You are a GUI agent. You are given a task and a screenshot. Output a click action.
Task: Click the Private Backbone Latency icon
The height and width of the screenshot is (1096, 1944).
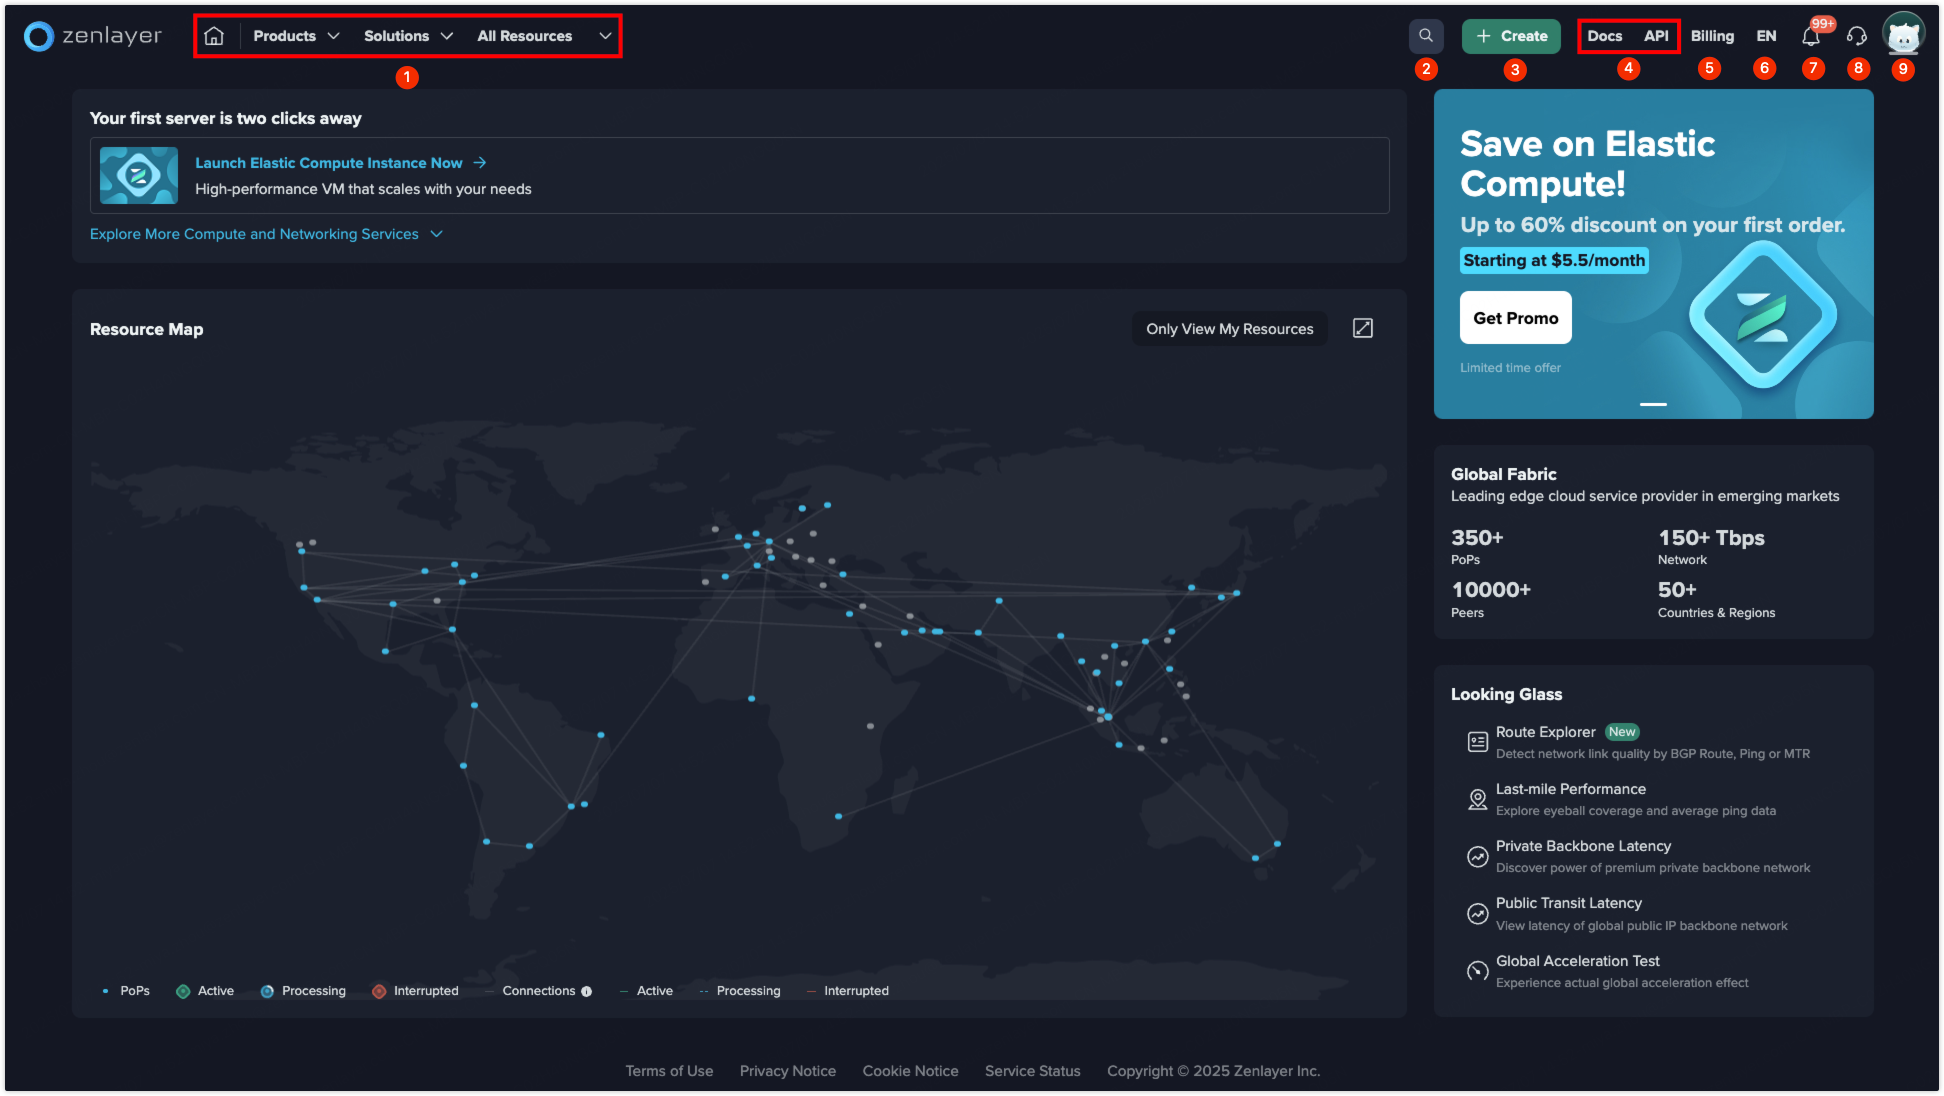tap(1477, 856)
